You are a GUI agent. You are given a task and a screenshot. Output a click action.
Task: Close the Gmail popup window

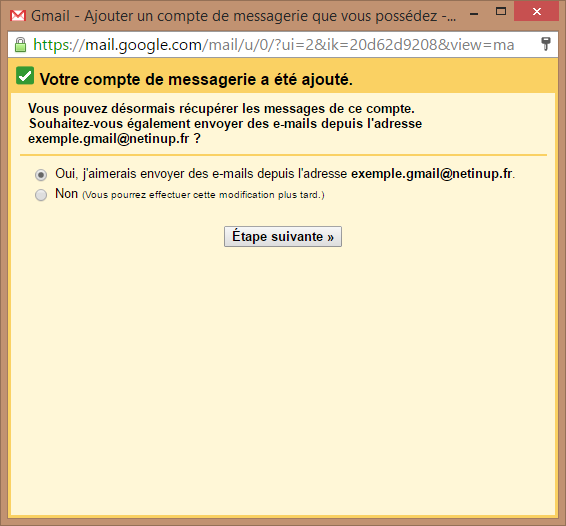click(x=536, y=12)
